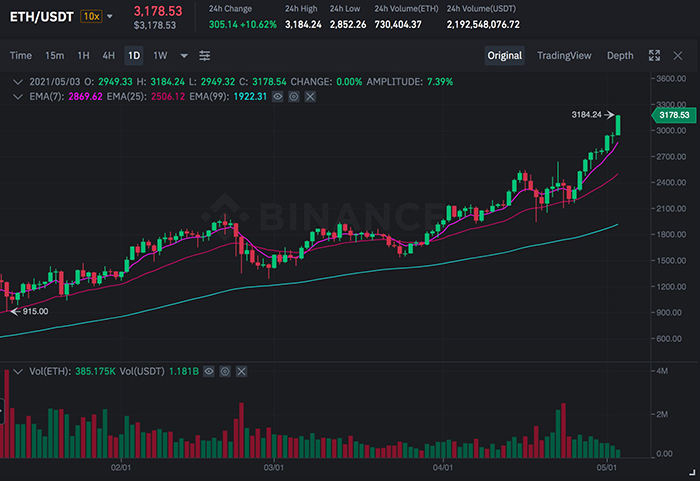The width and height of the screenshot is (700, 481).
Task: Select the 4H interval
Action: coord(108,55)
